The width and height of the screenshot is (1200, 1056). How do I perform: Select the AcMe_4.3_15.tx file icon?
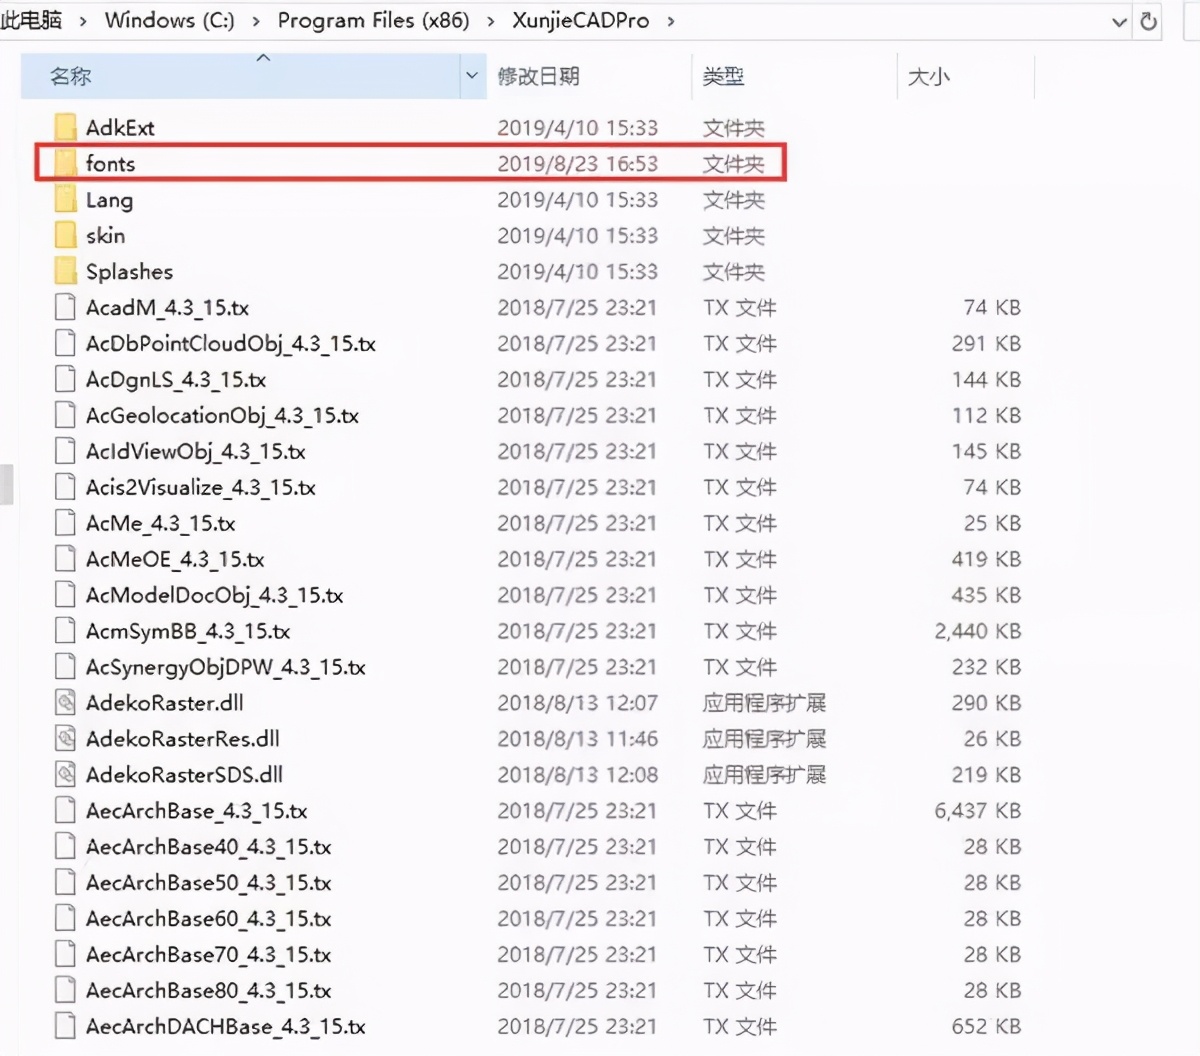[65, 523]
